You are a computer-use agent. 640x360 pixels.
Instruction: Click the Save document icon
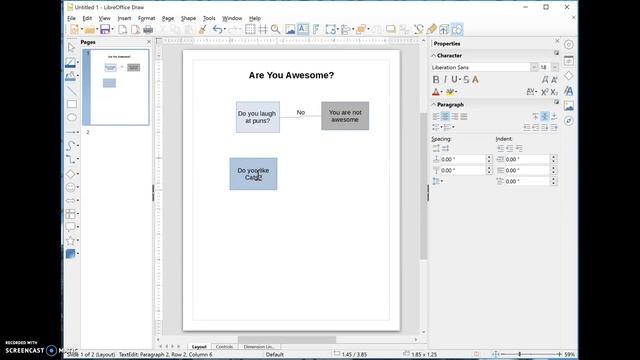pyautogui.click(x=105, y=29)
